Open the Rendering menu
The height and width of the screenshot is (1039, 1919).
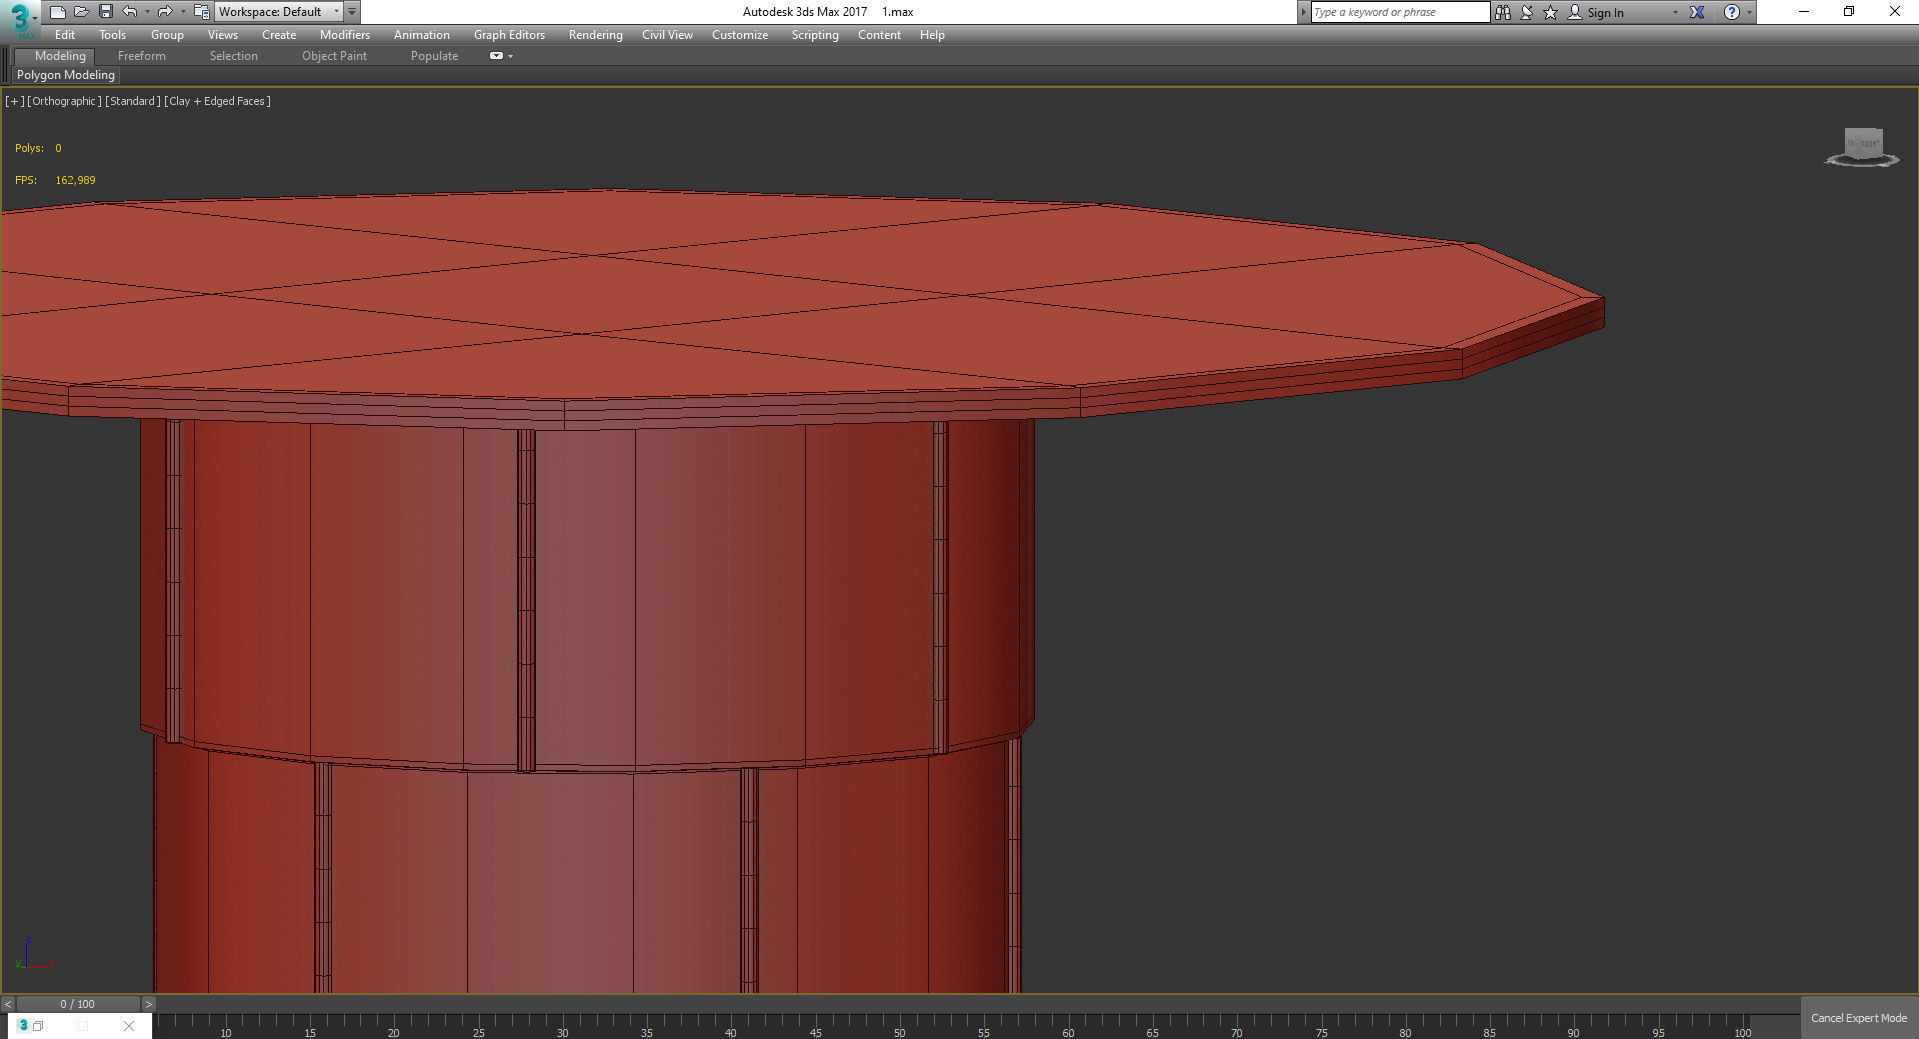(596, 35)
